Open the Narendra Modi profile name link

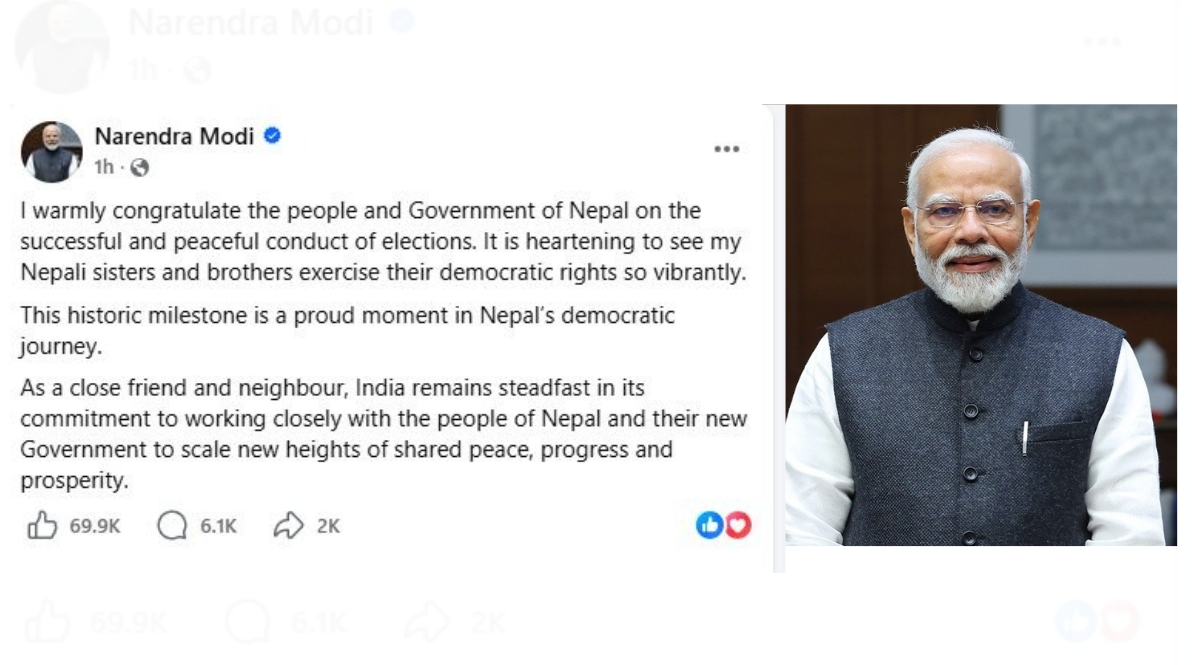click(x=175, y=137)
